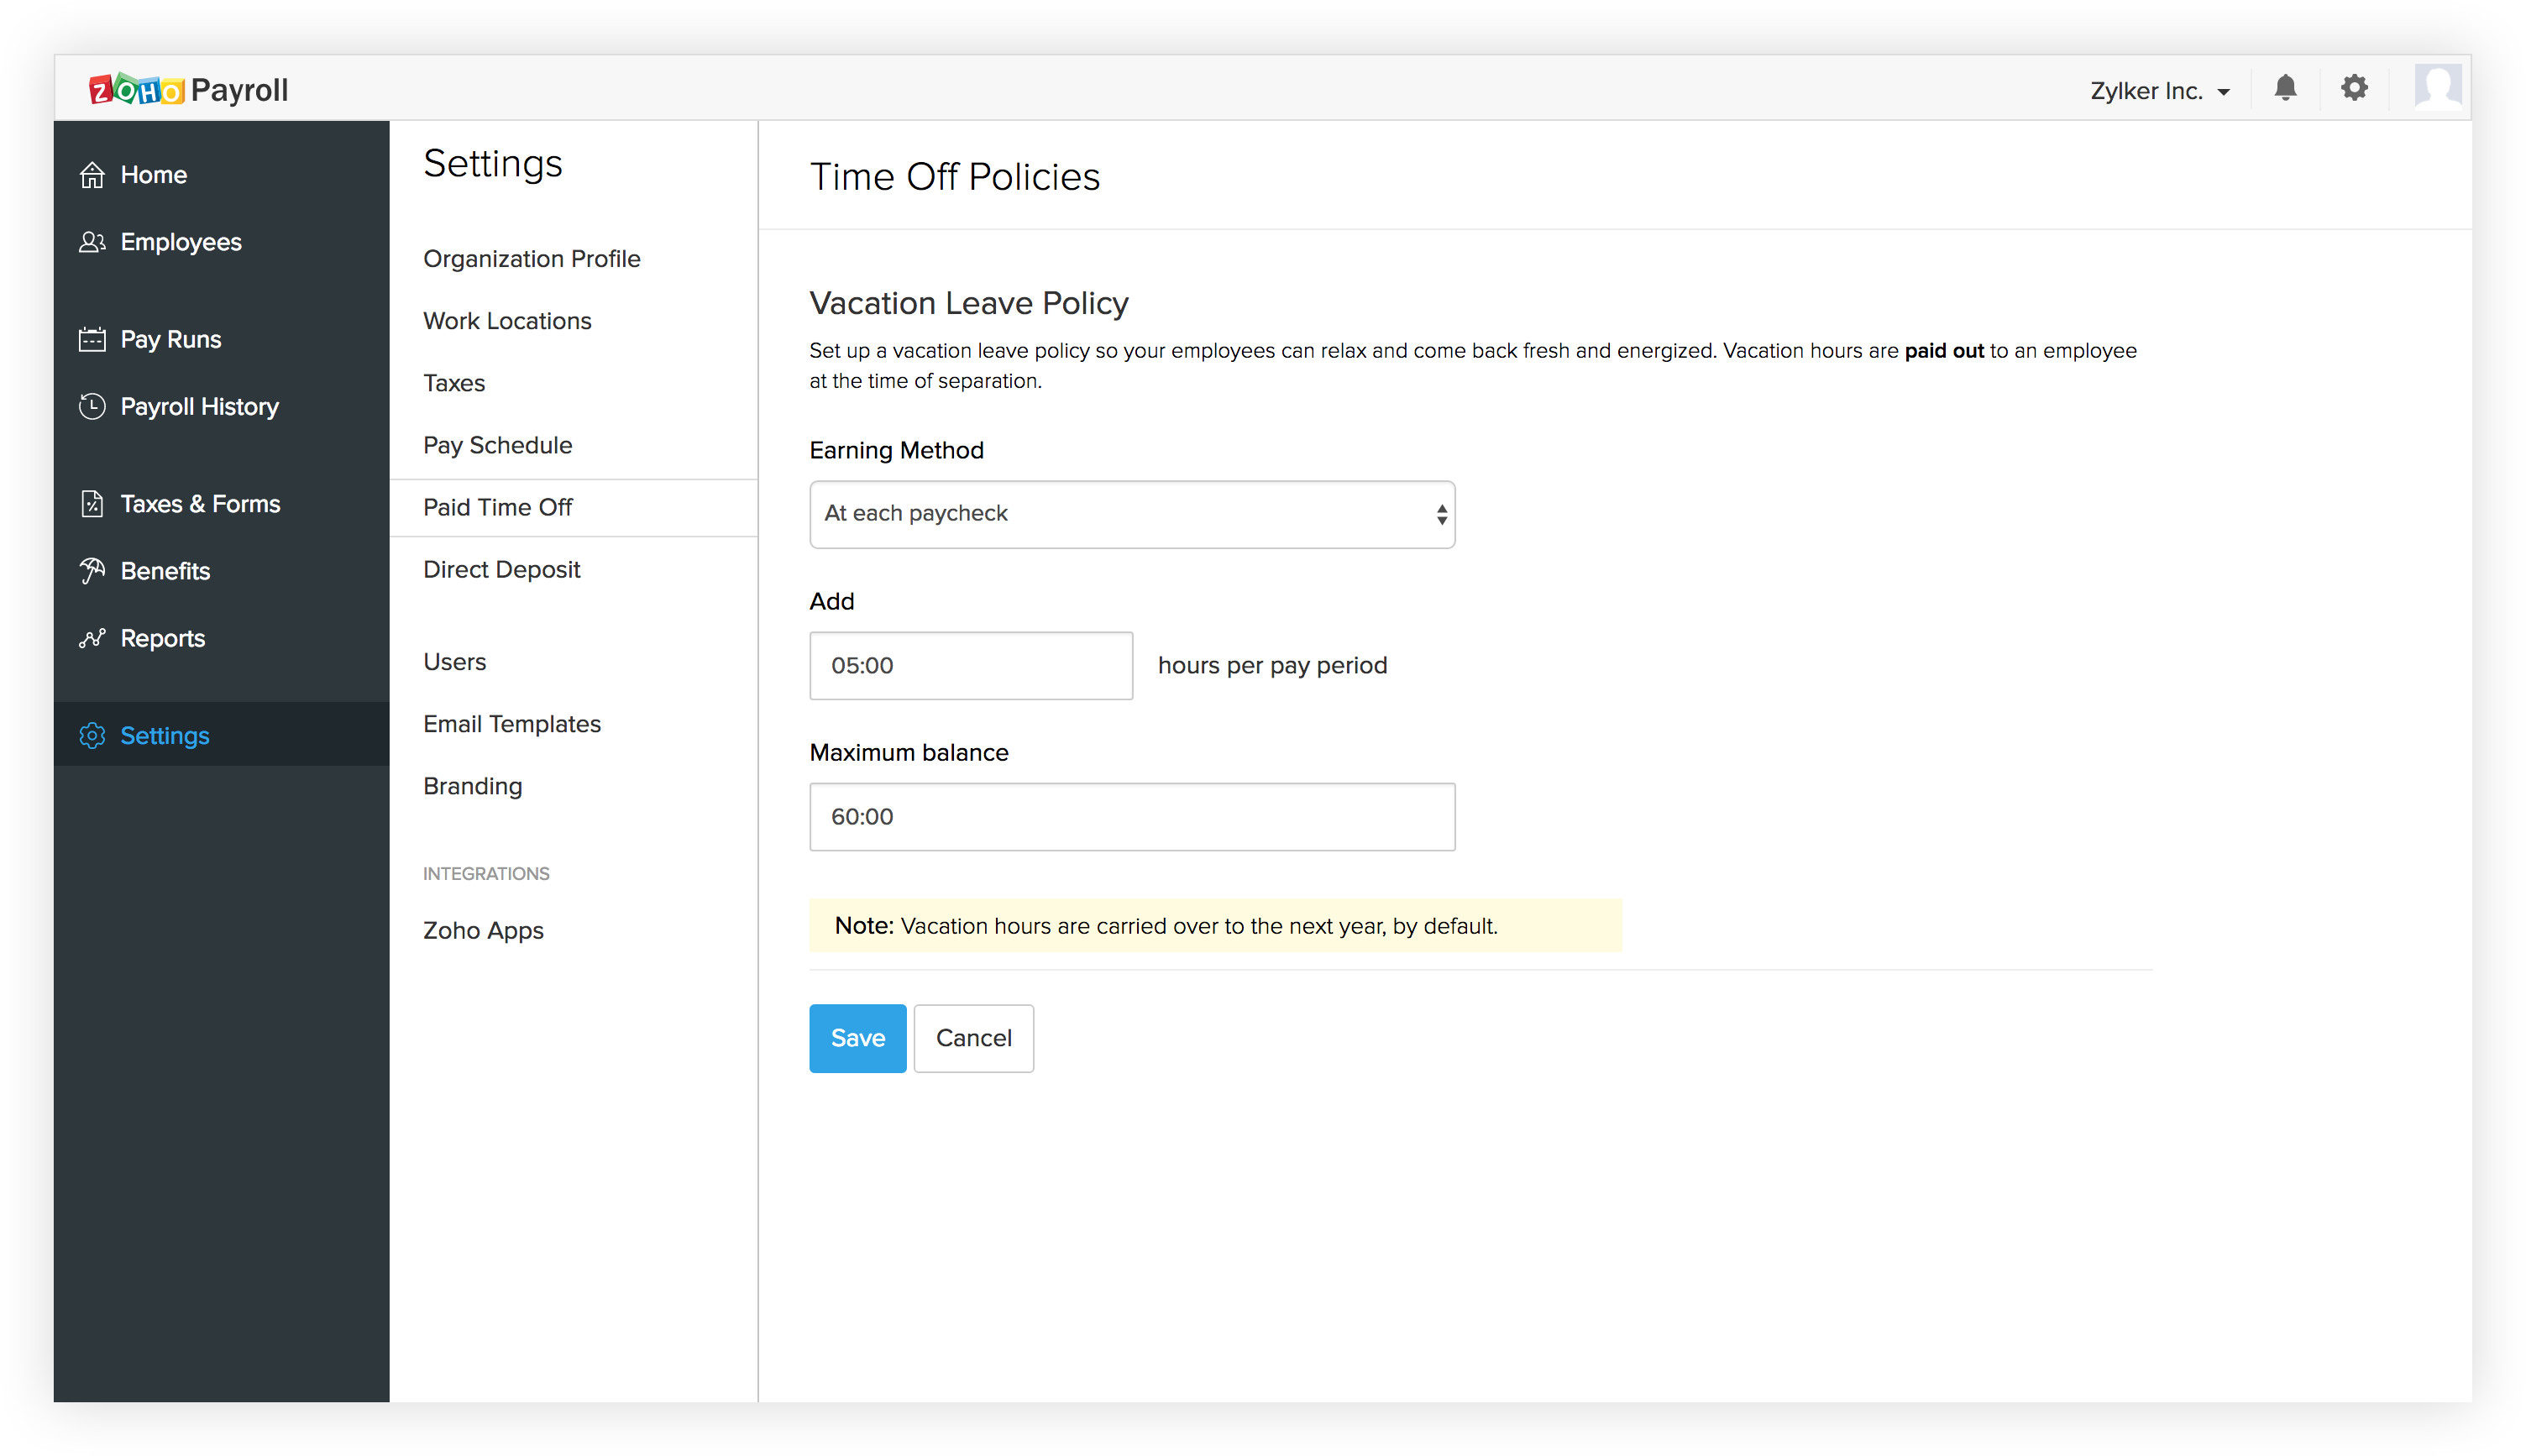Expand the Zylker Inc. organization dropdown
This screenshot has height=1456, width=2526.
tap(2160, 91)
